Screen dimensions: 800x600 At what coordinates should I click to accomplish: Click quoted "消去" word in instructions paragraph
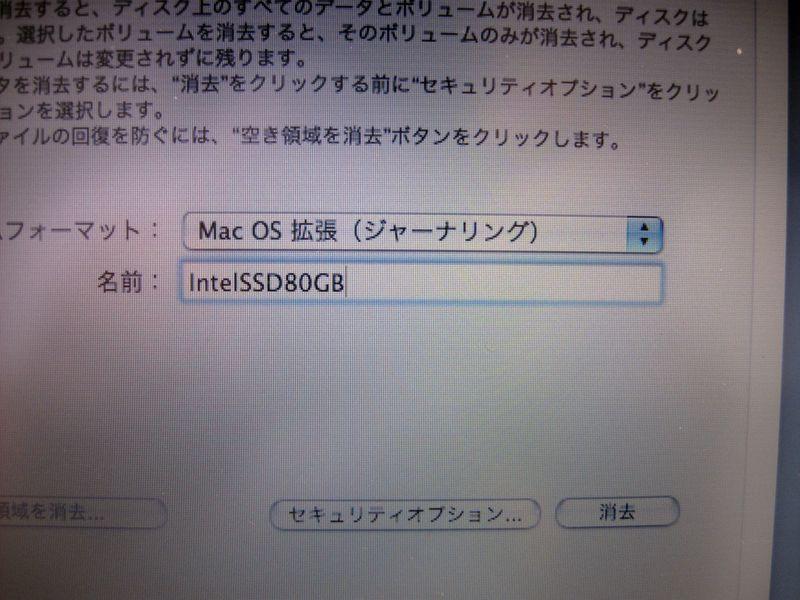pos(201,84)
